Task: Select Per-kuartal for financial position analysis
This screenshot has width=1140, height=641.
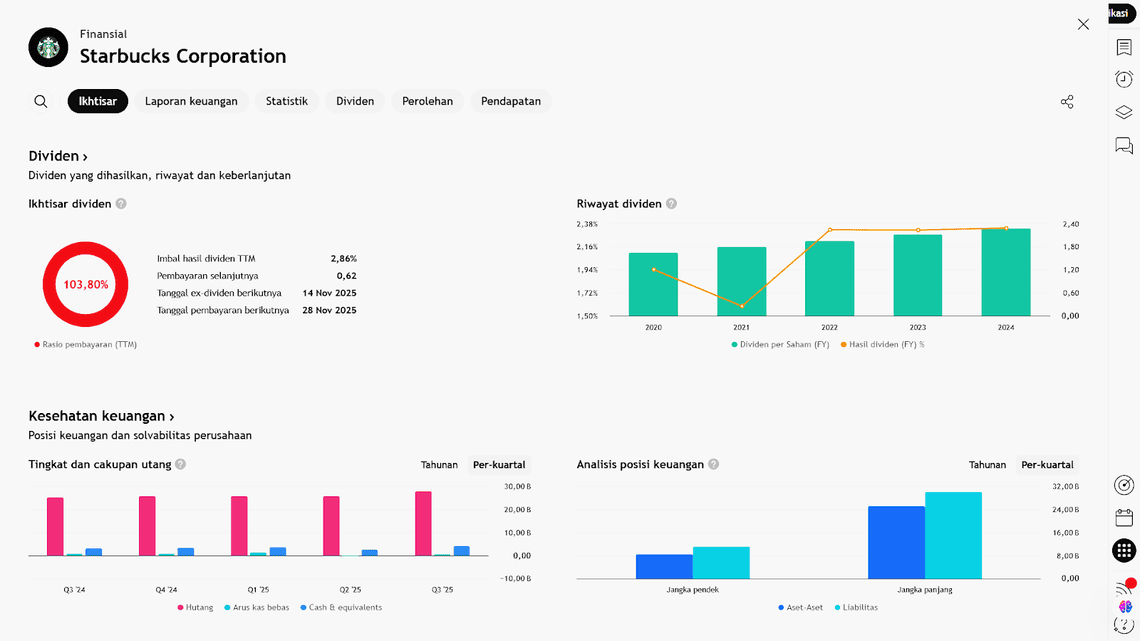Action: pyautogui.click(x=1047, y=465)
